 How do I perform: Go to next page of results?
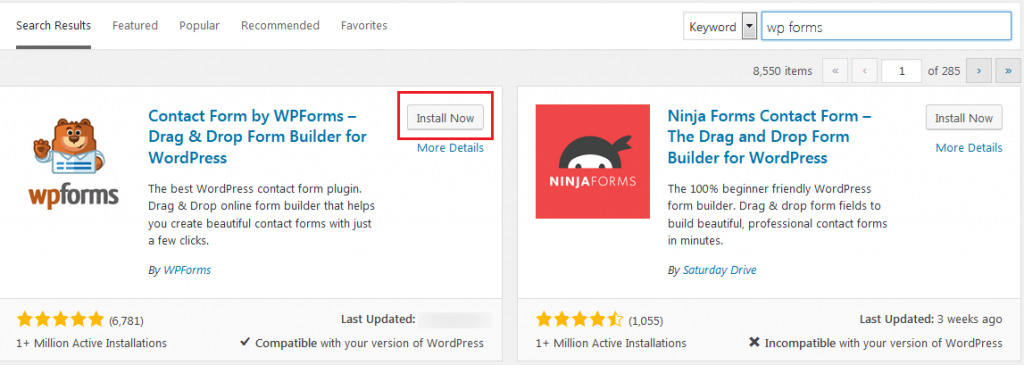(x=980, y=71)
